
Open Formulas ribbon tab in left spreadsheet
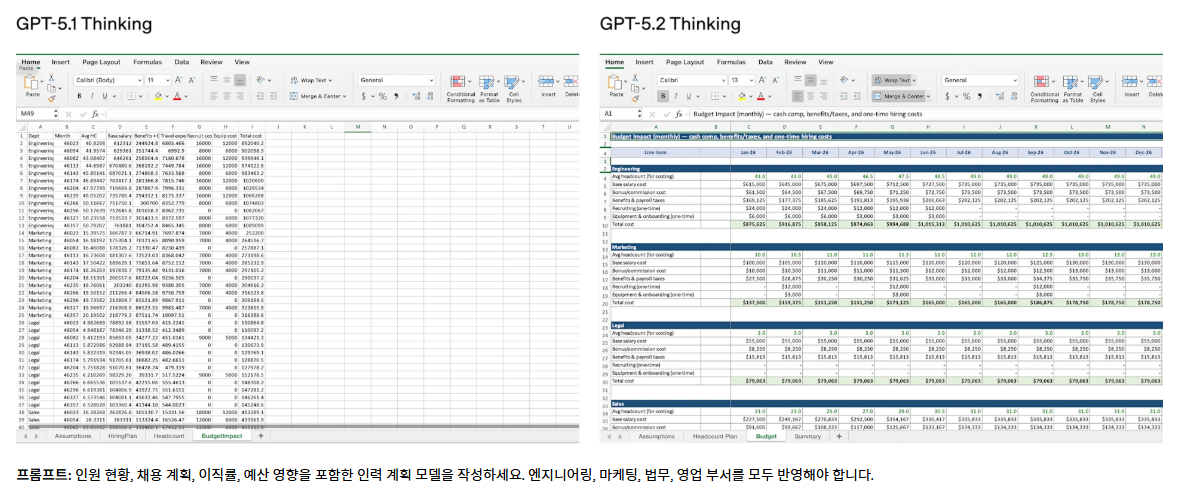click(x=147, y=62)
